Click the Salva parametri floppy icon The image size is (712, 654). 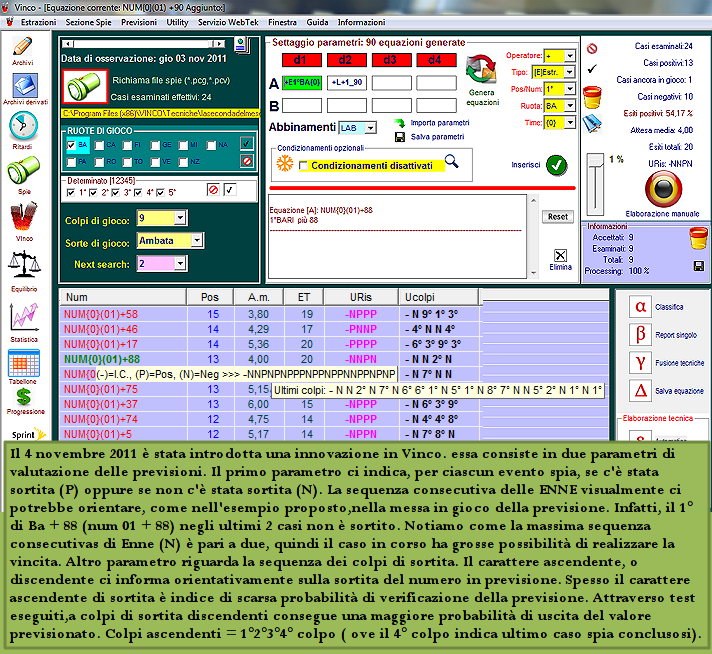(x=400, y=137)
